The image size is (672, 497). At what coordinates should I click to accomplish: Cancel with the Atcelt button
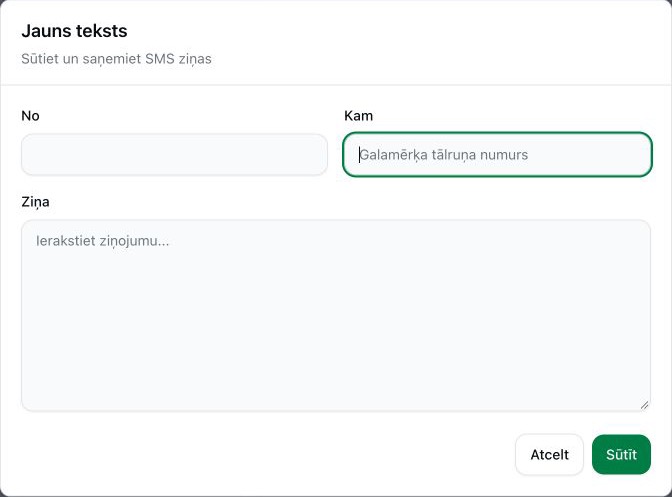549,455
